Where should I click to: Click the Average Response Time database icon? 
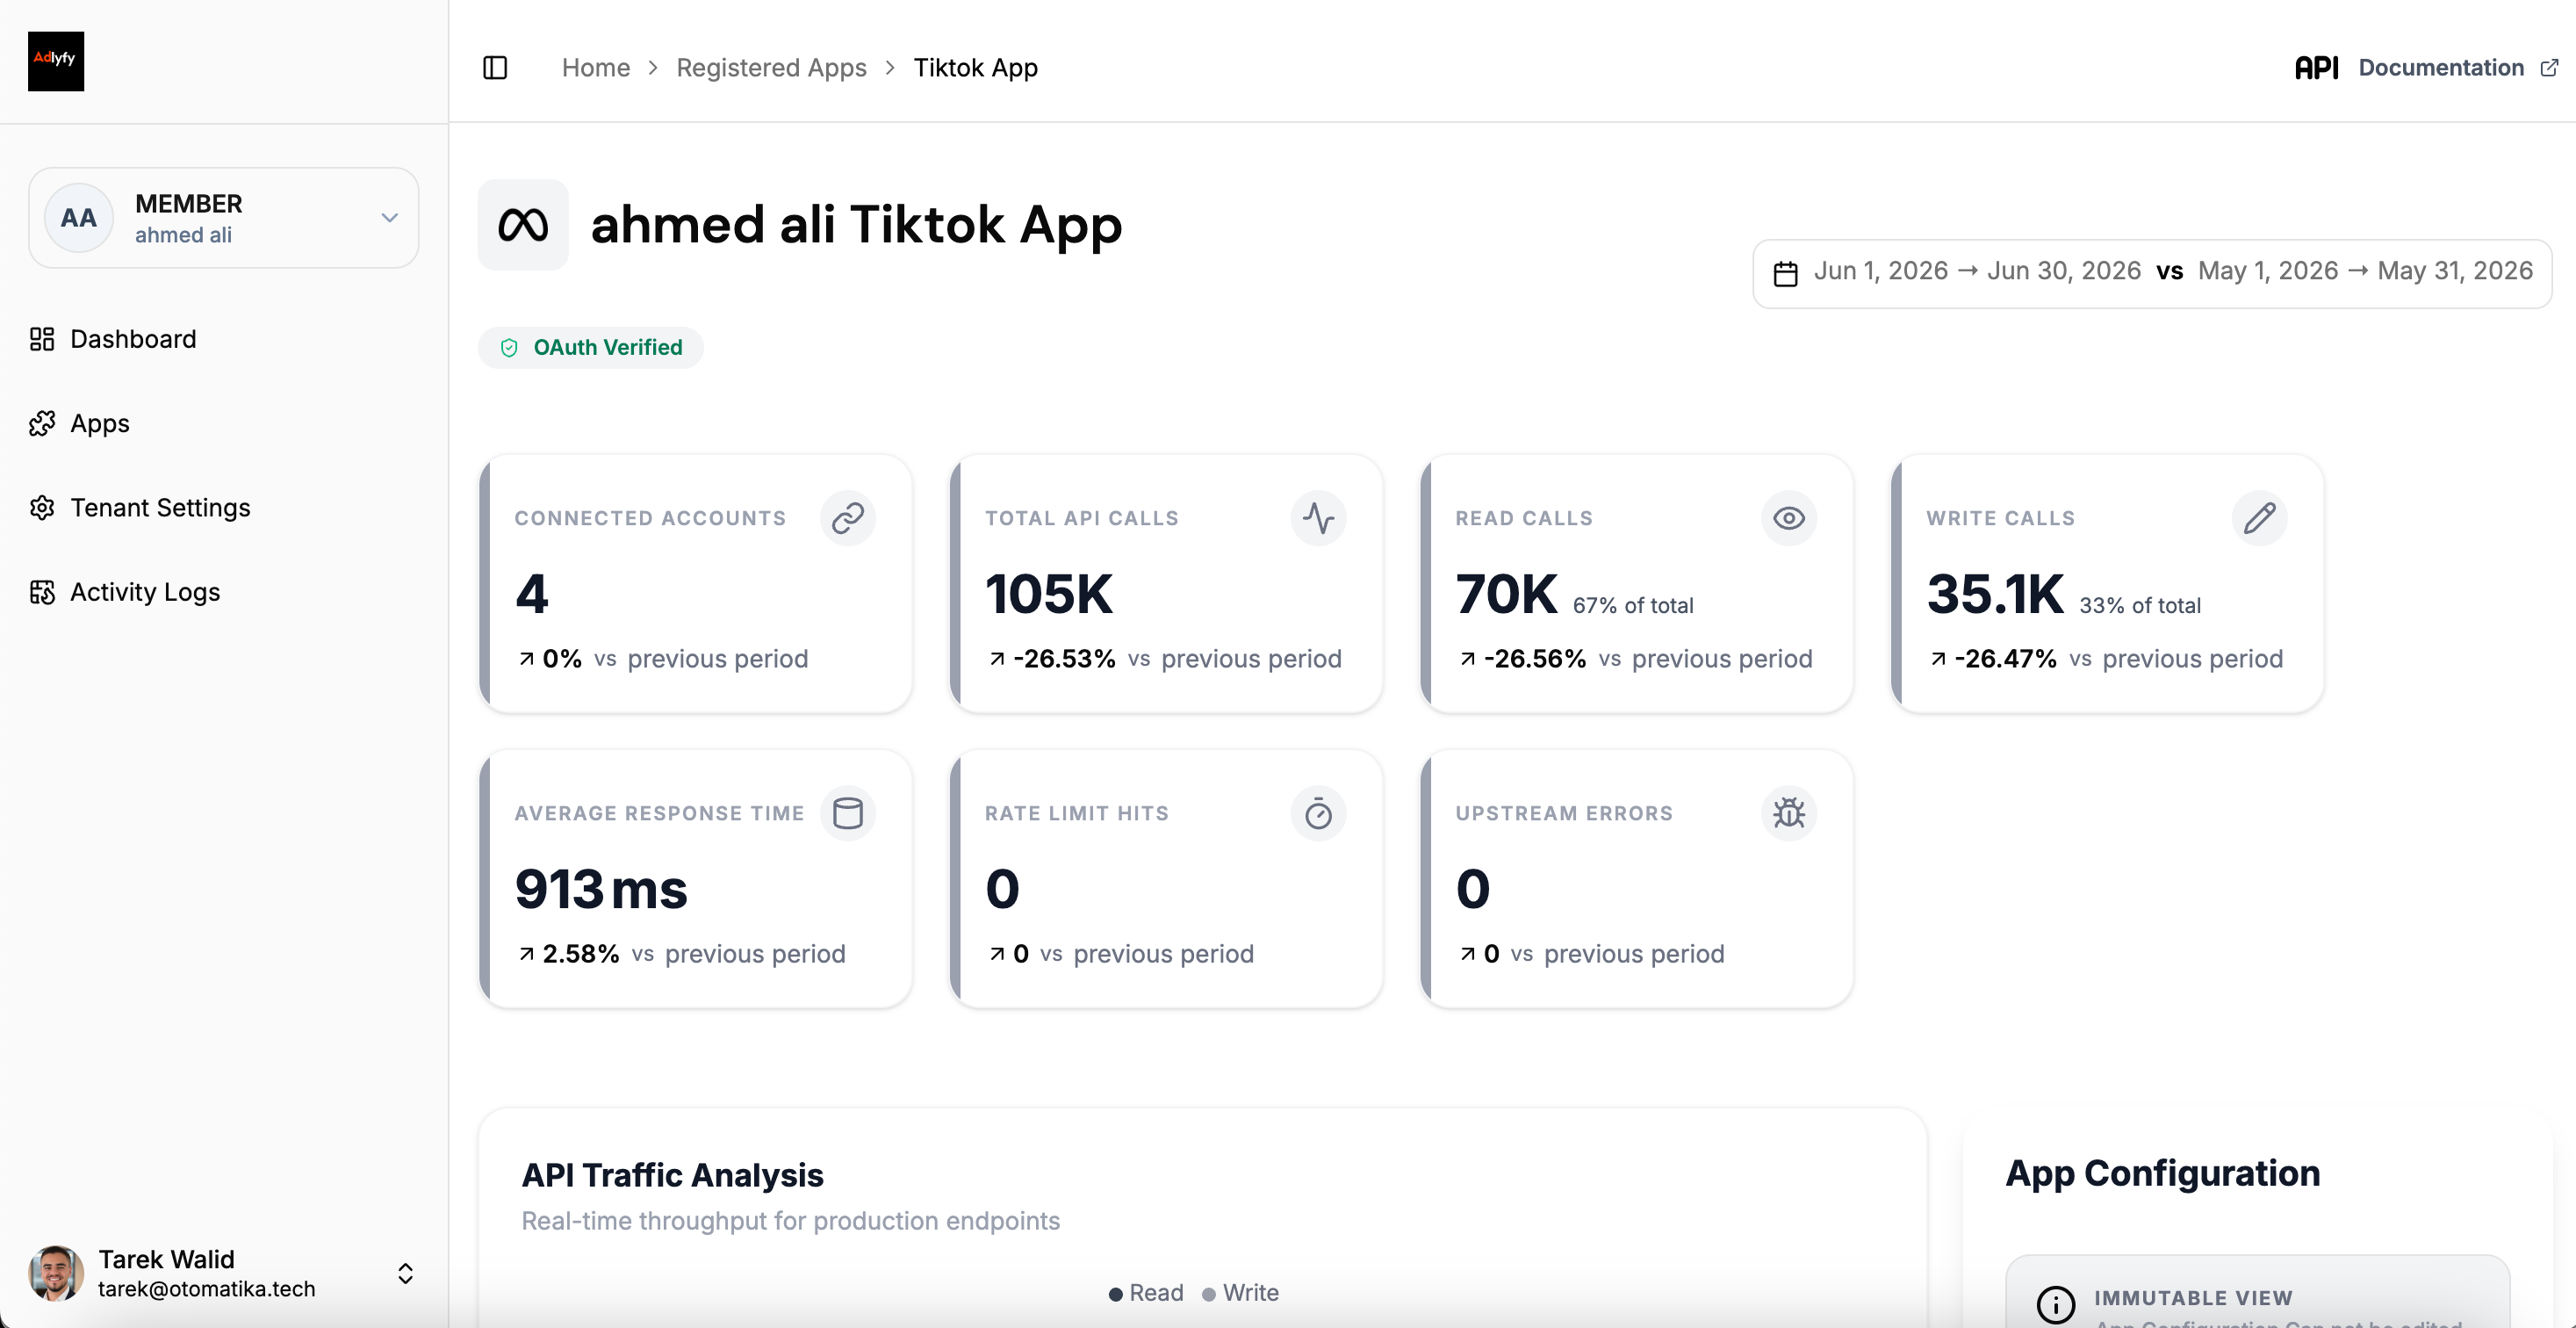tap(848, 813)
